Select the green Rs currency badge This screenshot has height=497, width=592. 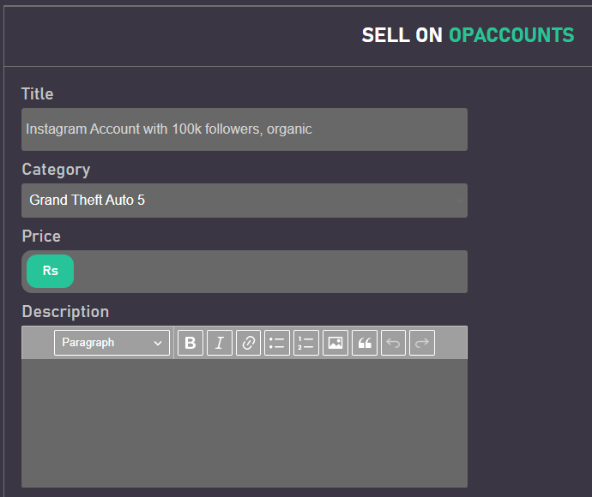pos(50,271)
